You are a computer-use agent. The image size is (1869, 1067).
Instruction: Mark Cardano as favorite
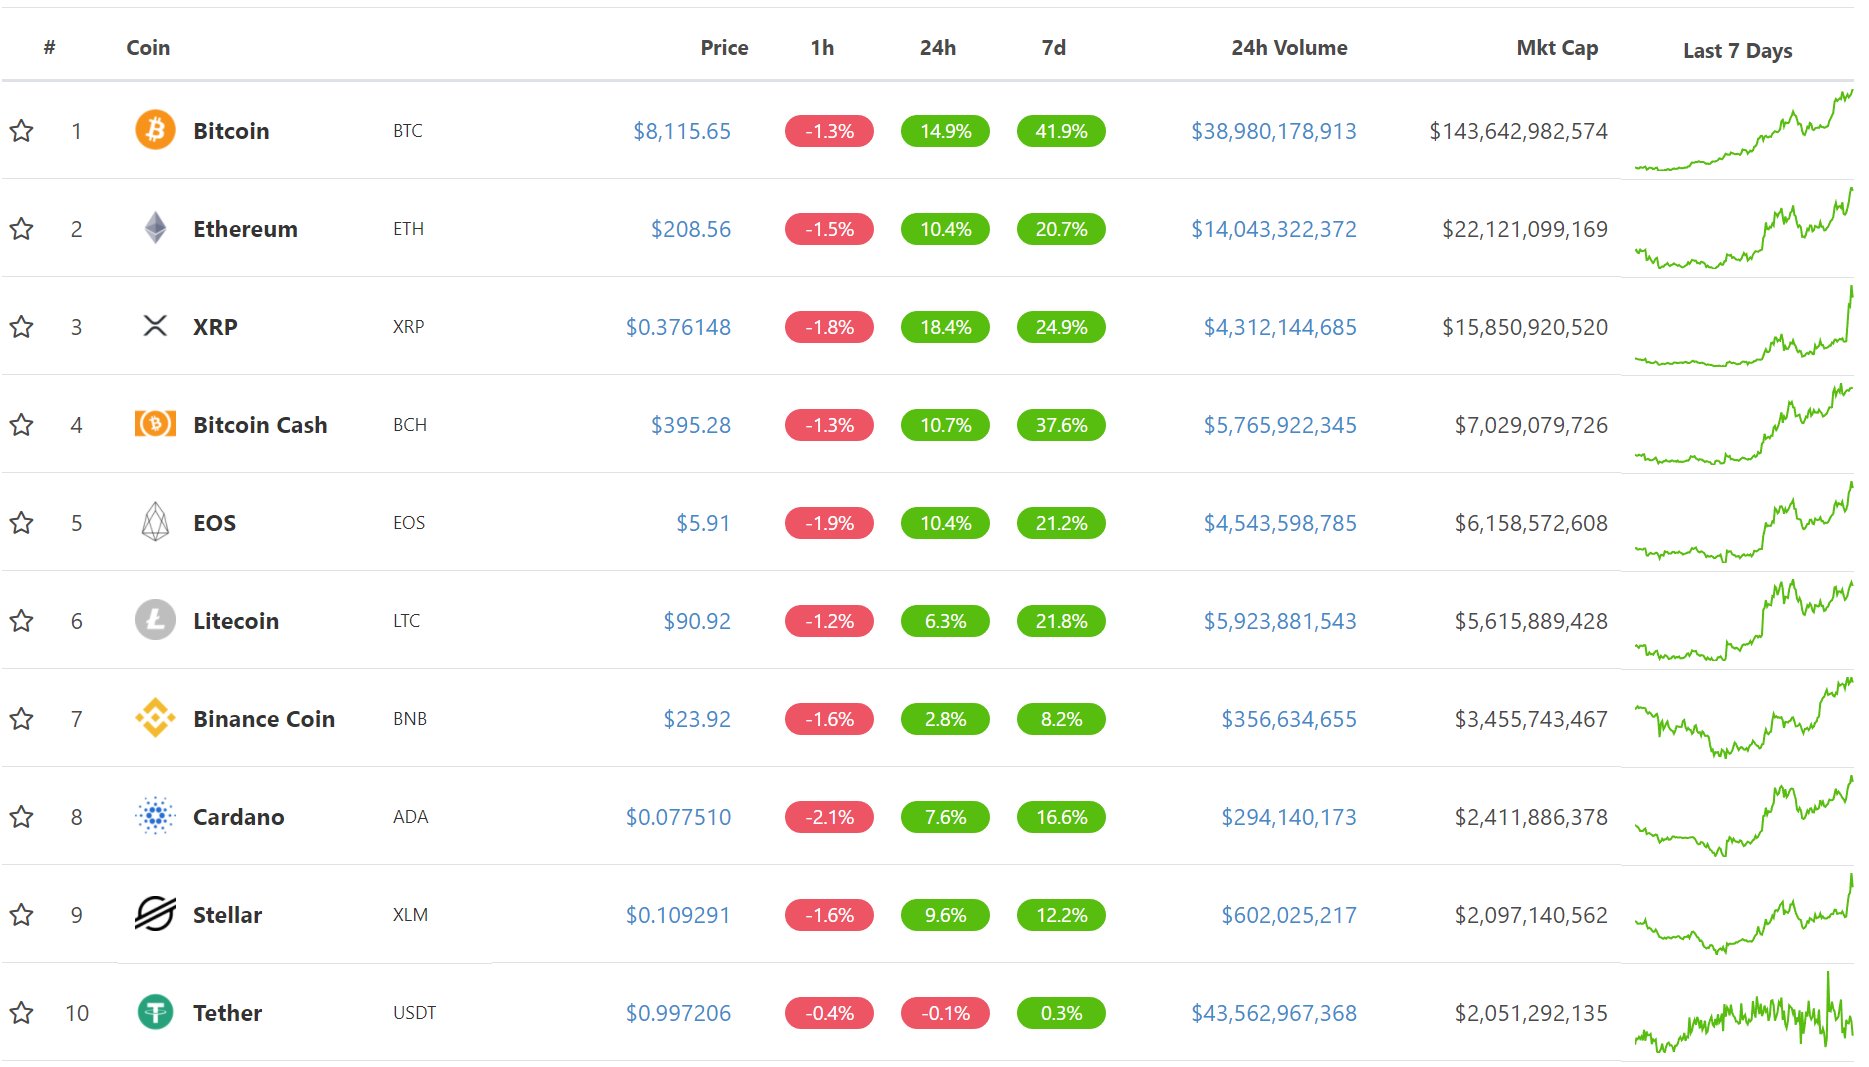22,816
